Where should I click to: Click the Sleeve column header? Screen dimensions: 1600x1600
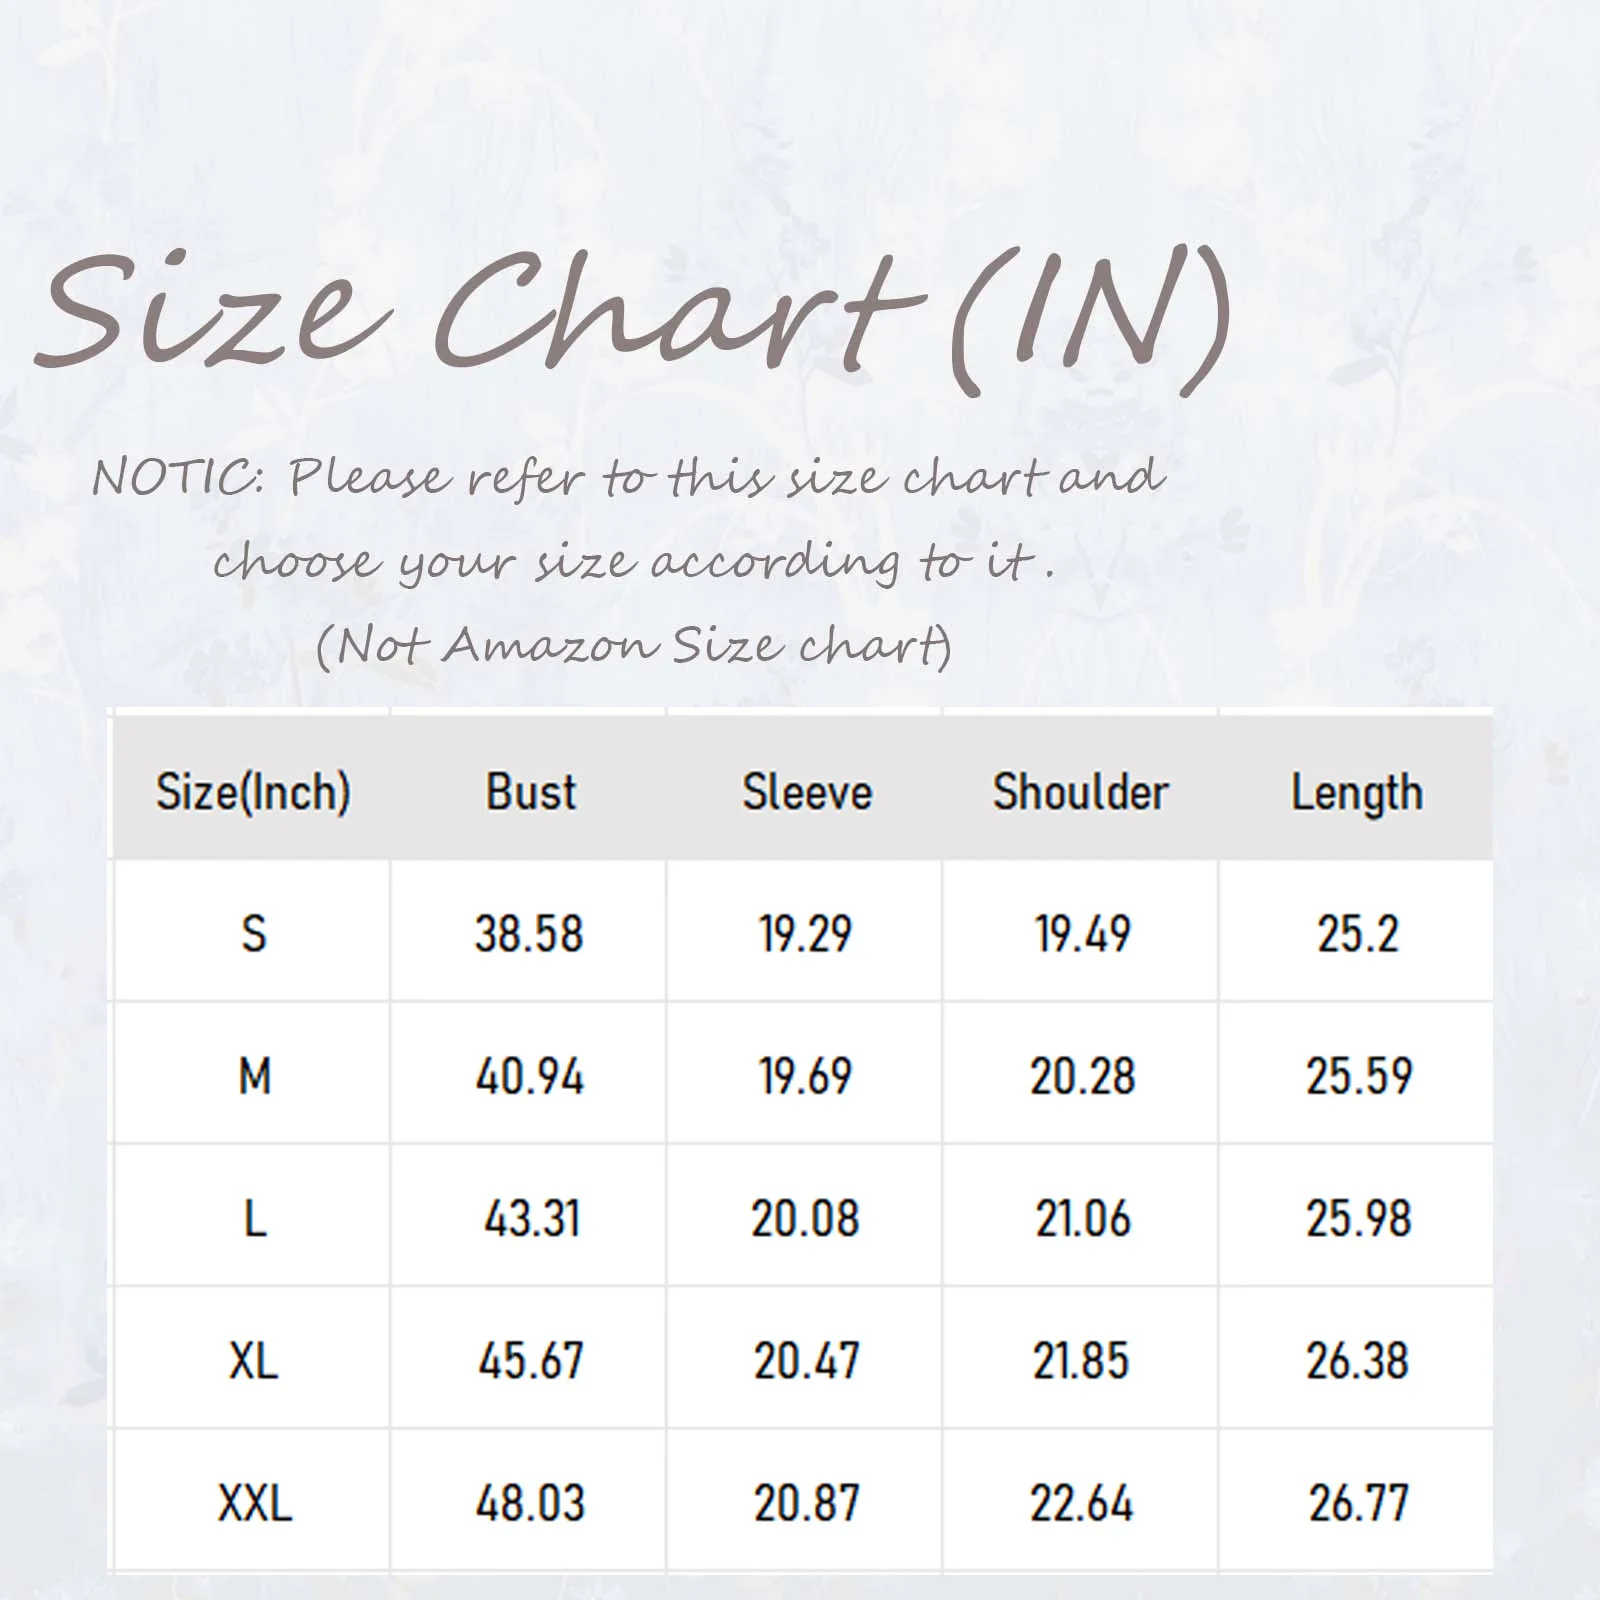pos(807,792)
